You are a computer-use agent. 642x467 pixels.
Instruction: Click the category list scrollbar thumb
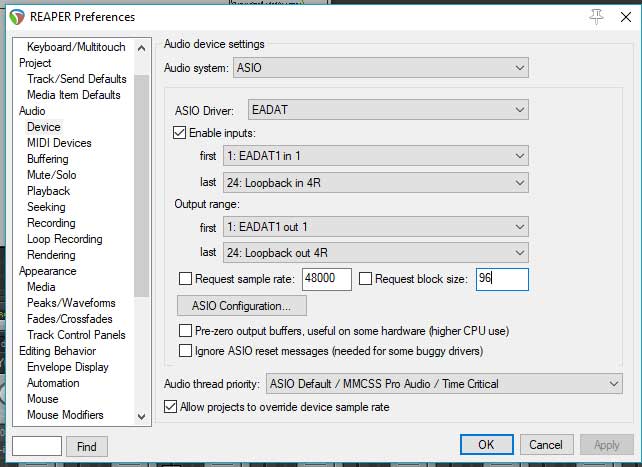click(x=141, y=186)
